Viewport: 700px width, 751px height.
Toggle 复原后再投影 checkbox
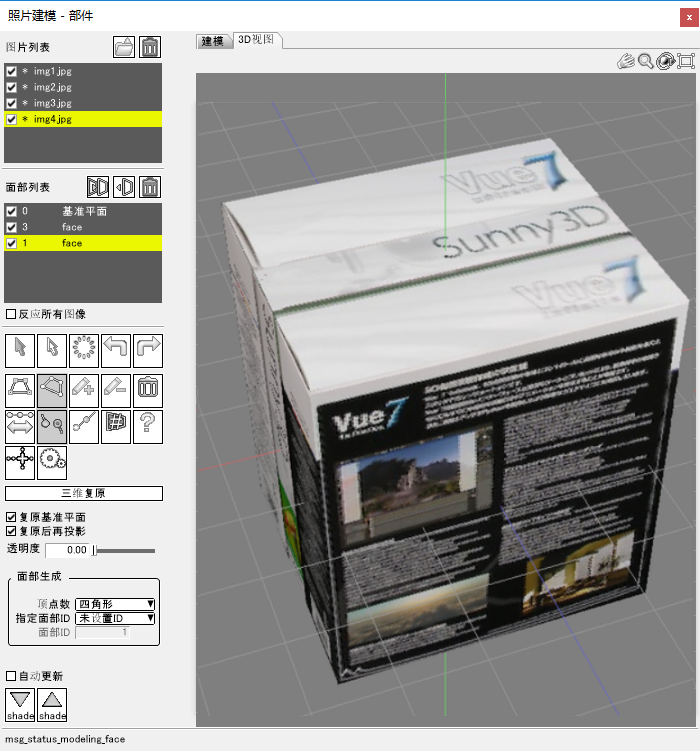(11, 531)
